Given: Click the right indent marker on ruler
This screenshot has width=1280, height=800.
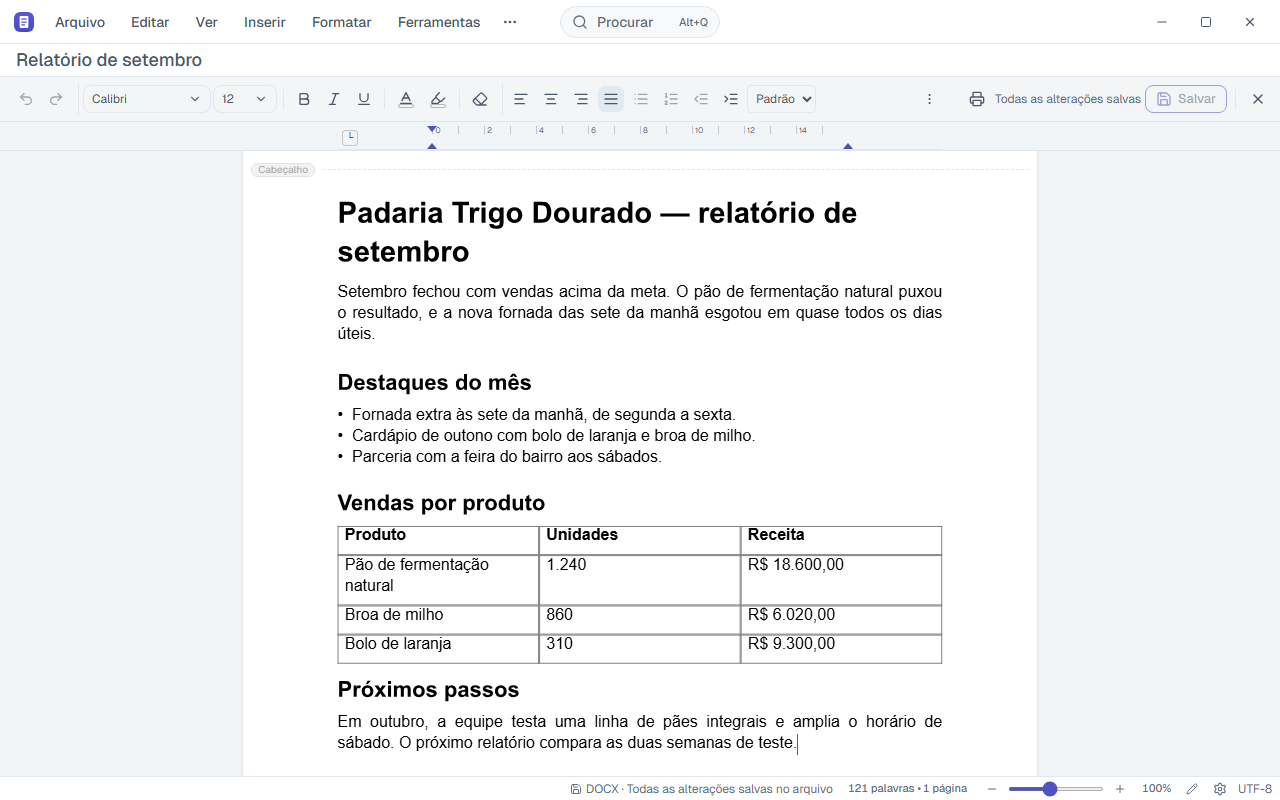Looking at the screenshot, I should click(848, 146).
